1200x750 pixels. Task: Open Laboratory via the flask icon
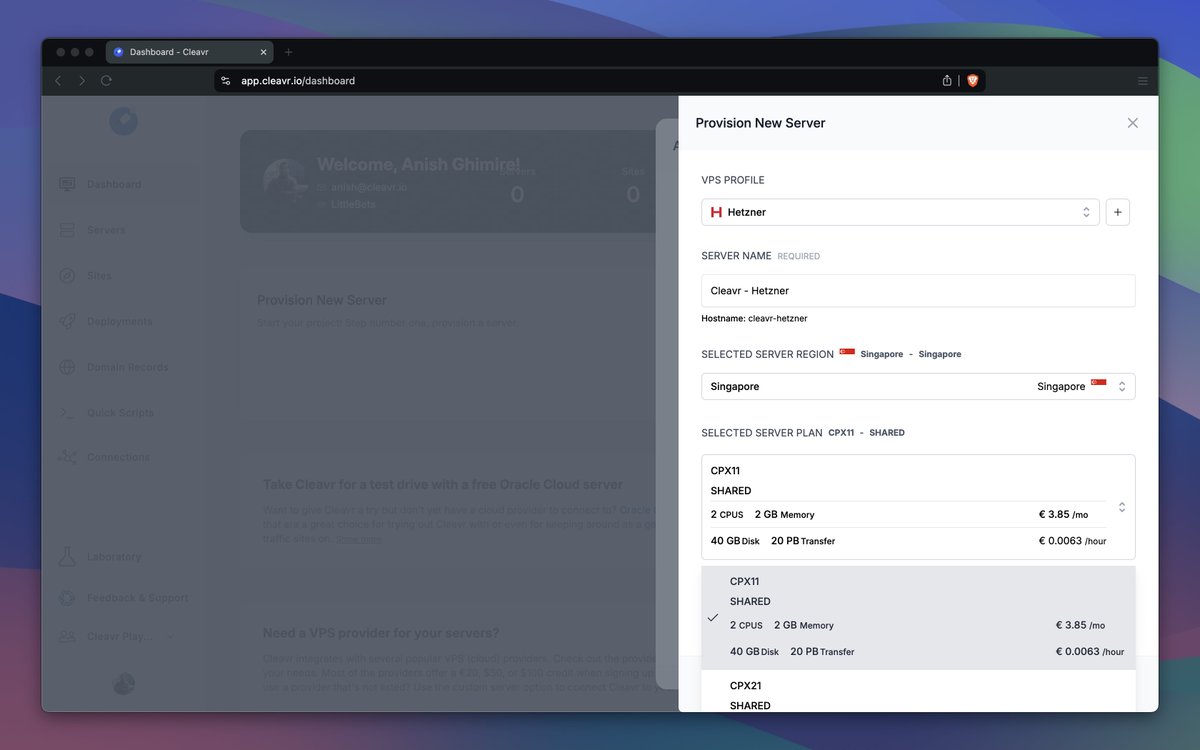[67, 557]
